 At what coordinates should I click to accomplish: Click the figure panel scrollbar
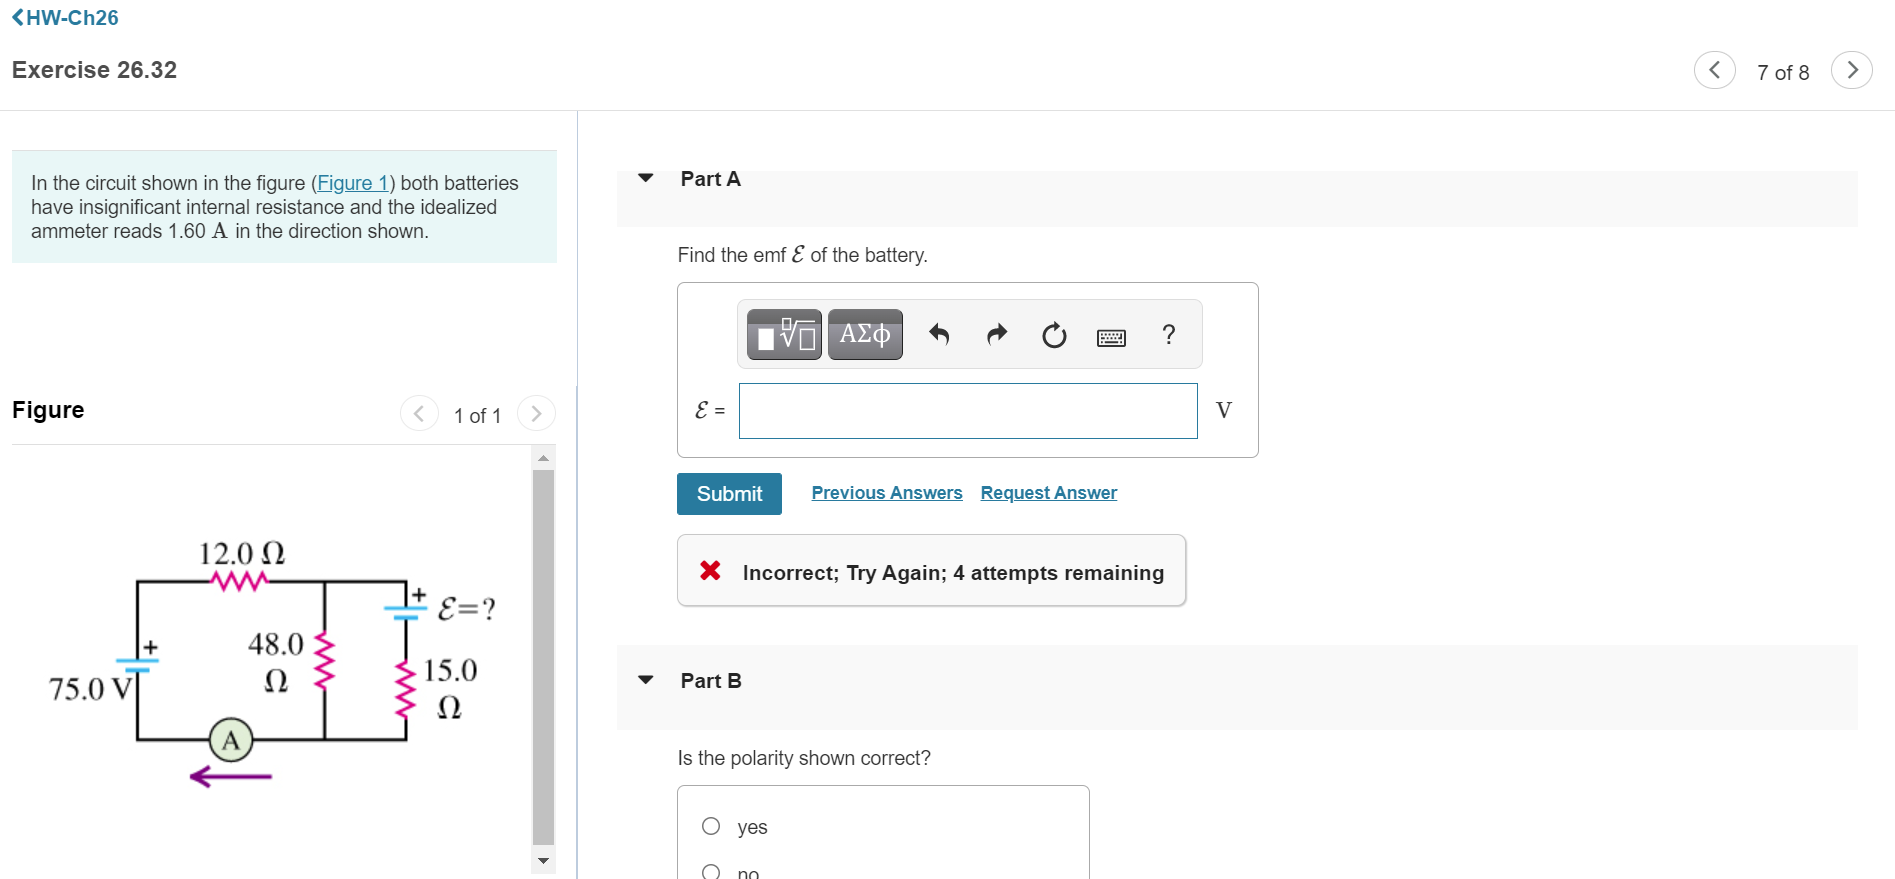tap(543, 658)
